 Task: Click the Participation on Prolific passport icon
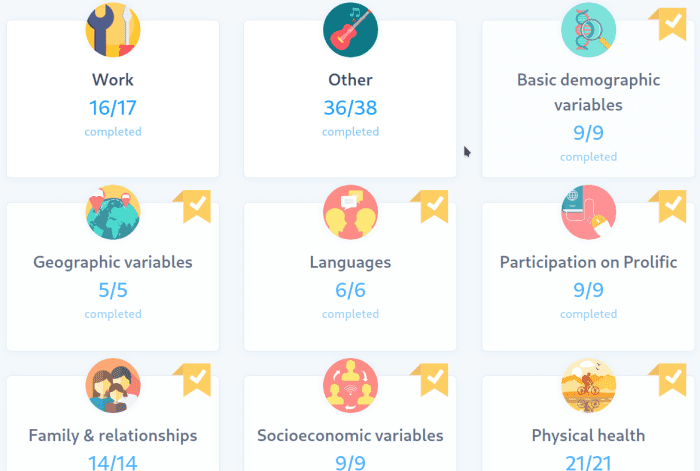(x=588, y=212)
